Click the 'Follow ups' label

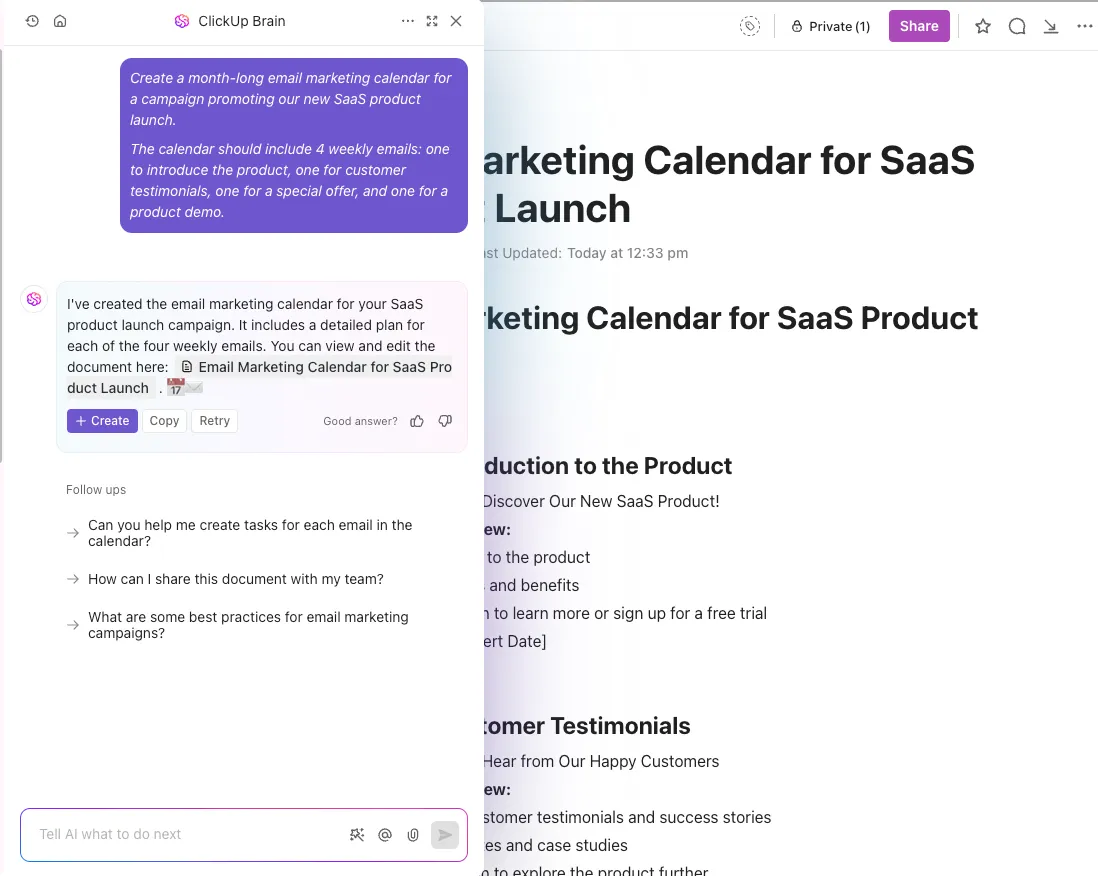[x=96, y=489]
